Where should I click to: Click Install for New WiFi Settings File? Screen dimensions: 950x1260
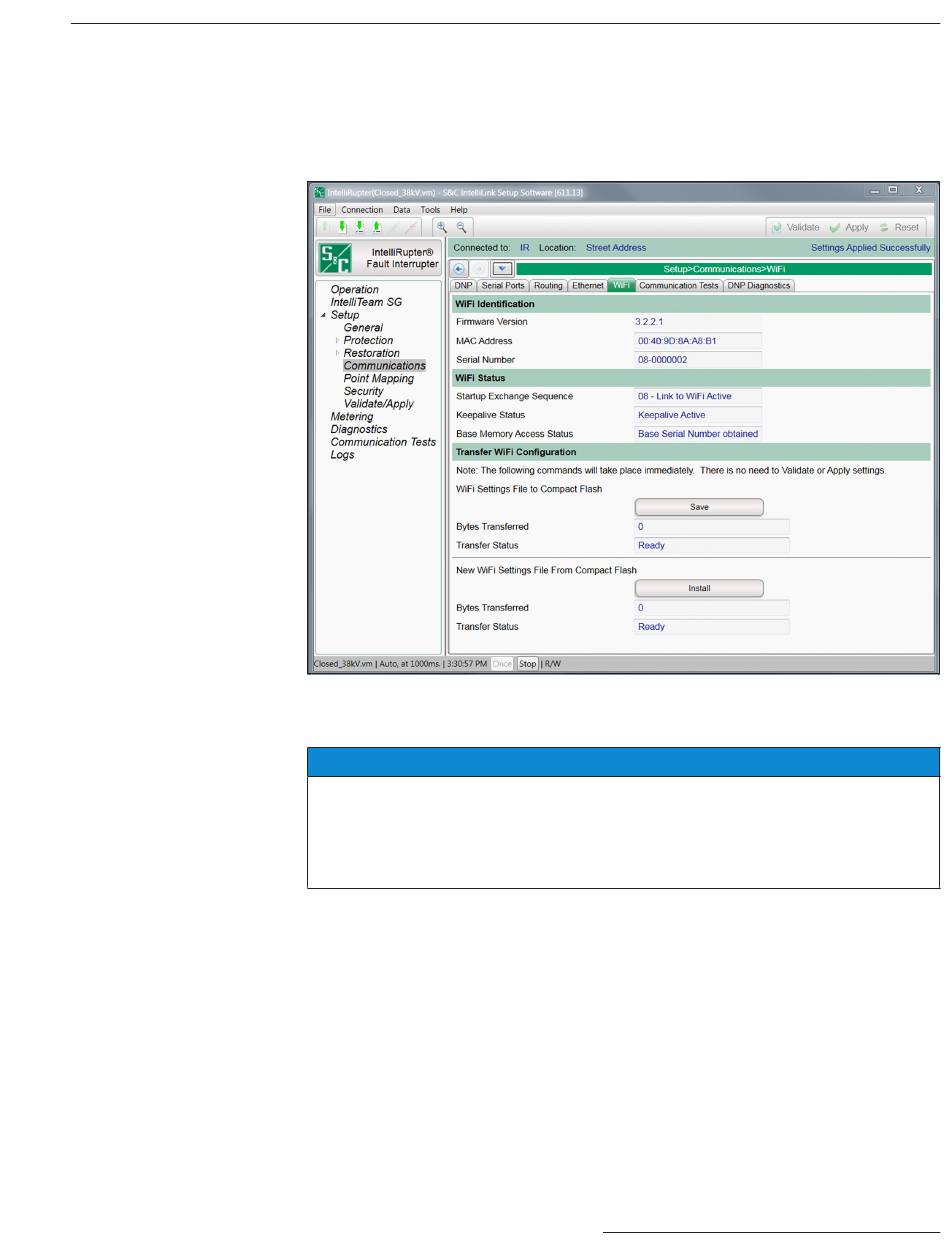[699, 588]
